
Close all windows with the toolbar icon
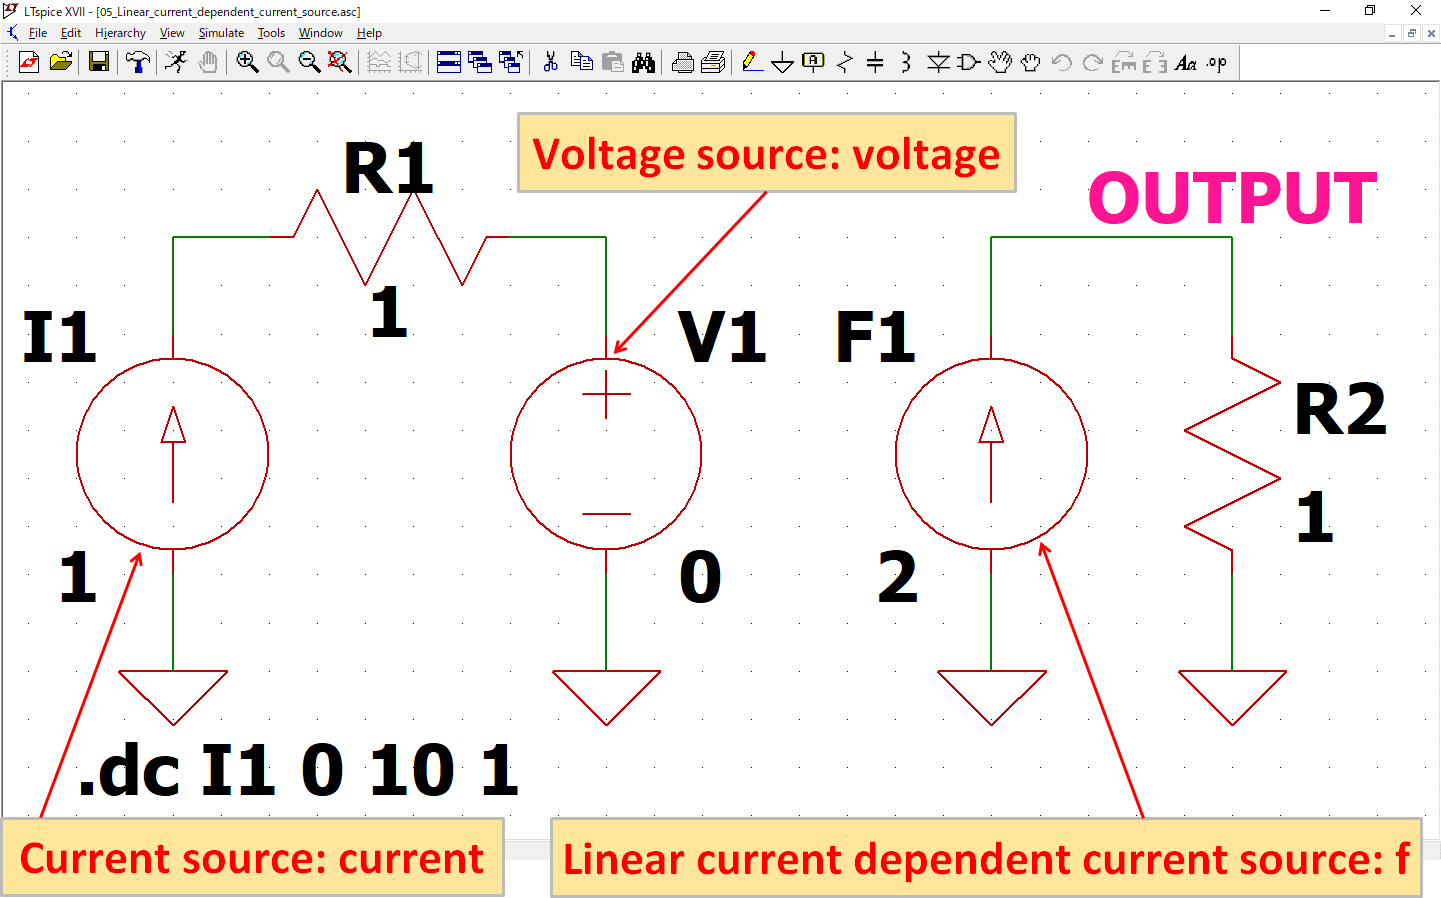point(511,62)
